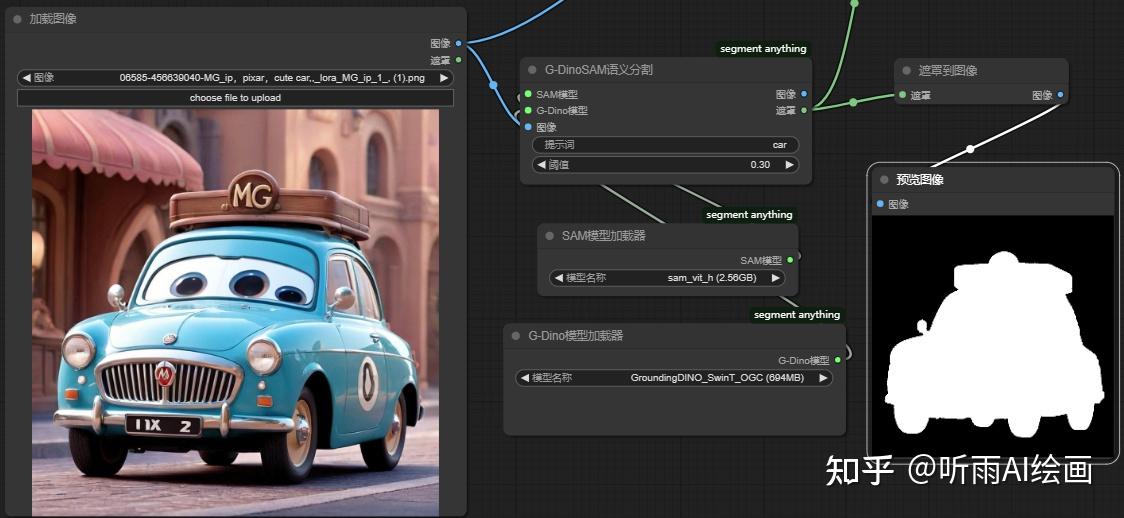Viewport: 1124px width, 518px height.
Task: Click the midpoint dot on the blue image link
Action: pyautogui.click(x=493, y=85)
